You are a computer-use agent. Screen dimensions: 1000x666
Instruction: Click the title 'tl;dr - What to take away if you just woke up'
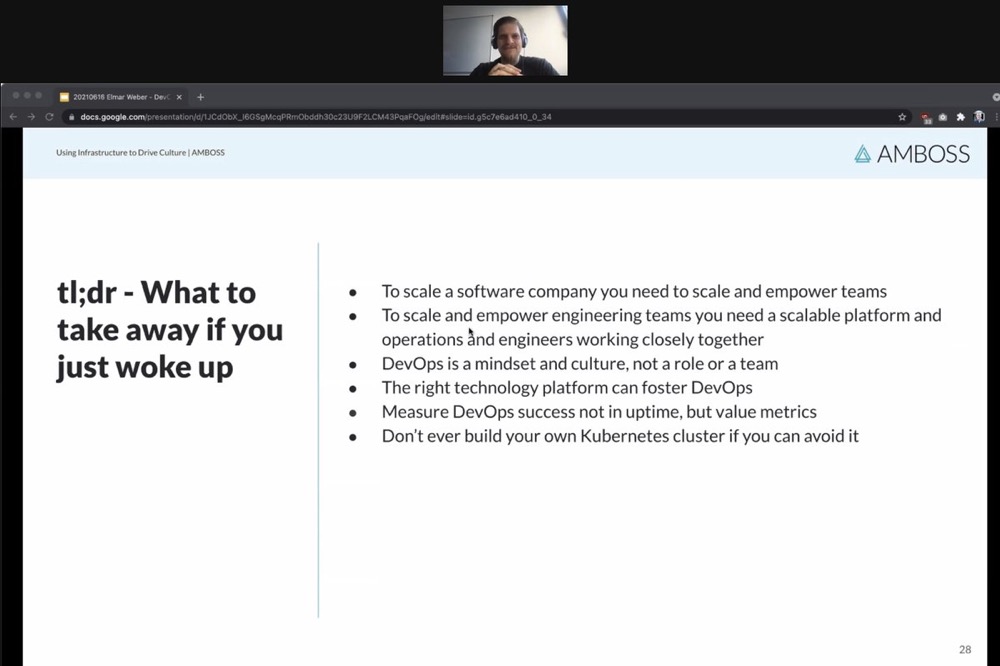coord(170,330)
